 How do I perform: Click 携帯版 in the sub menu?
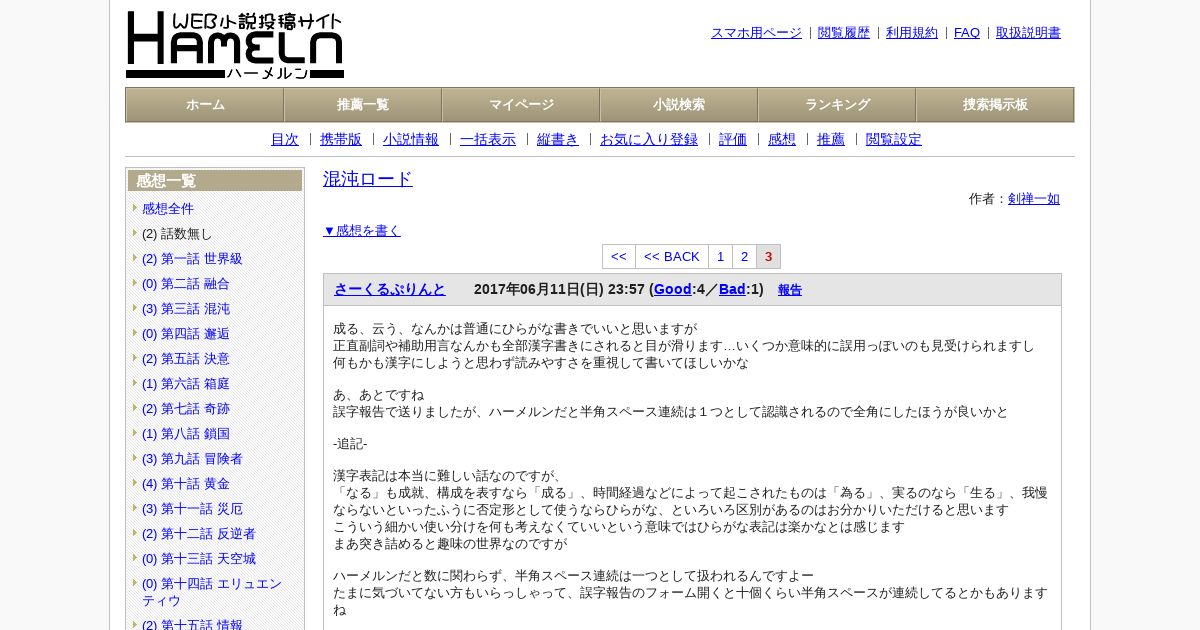coord(341,140)
